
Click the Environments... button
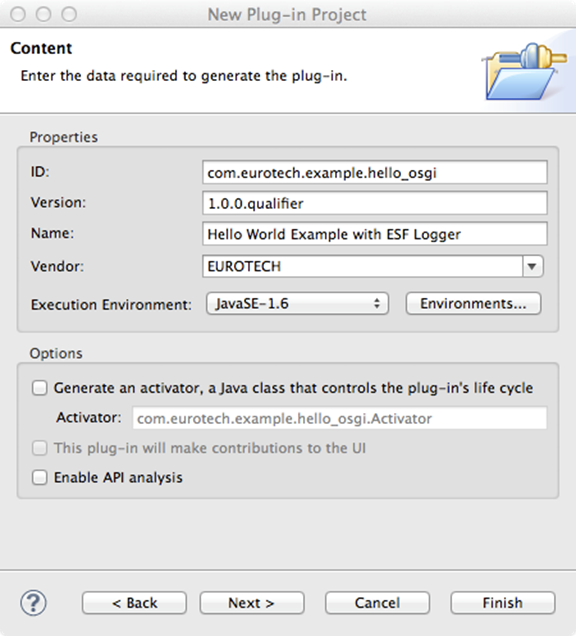tap(473, 303)
